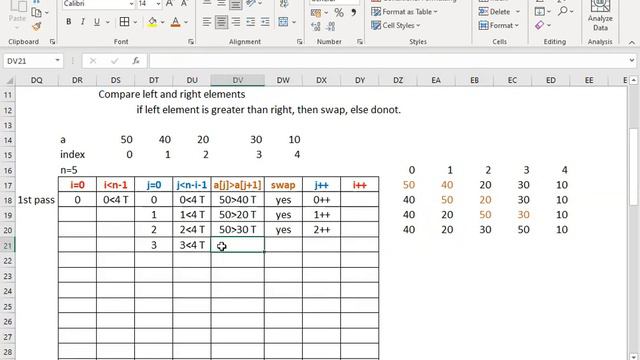Click the Copy icon in Clipboard group
Image resolution: width=640 pixels, height=360 pixels.
pyautogui.click(x=36, y=12)
